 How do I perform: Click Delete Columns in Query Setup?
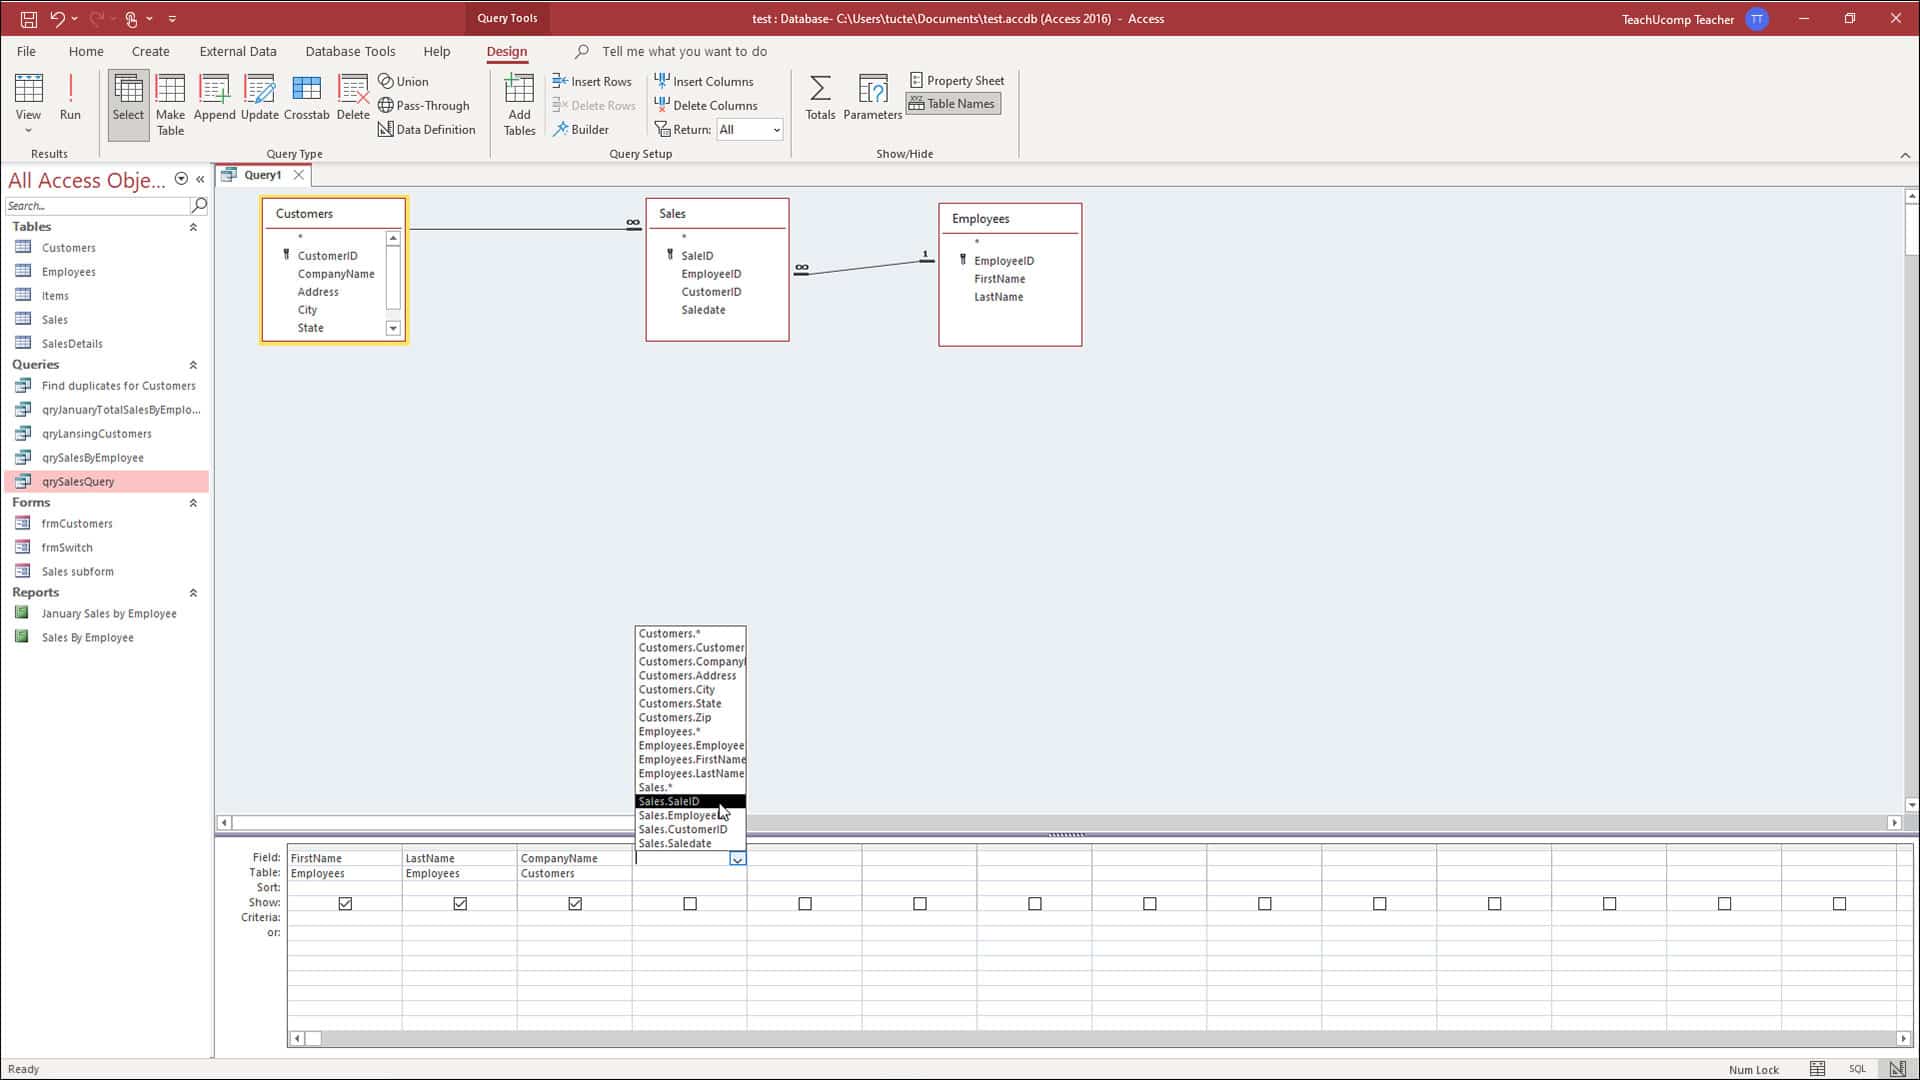(x=706, y=105)
